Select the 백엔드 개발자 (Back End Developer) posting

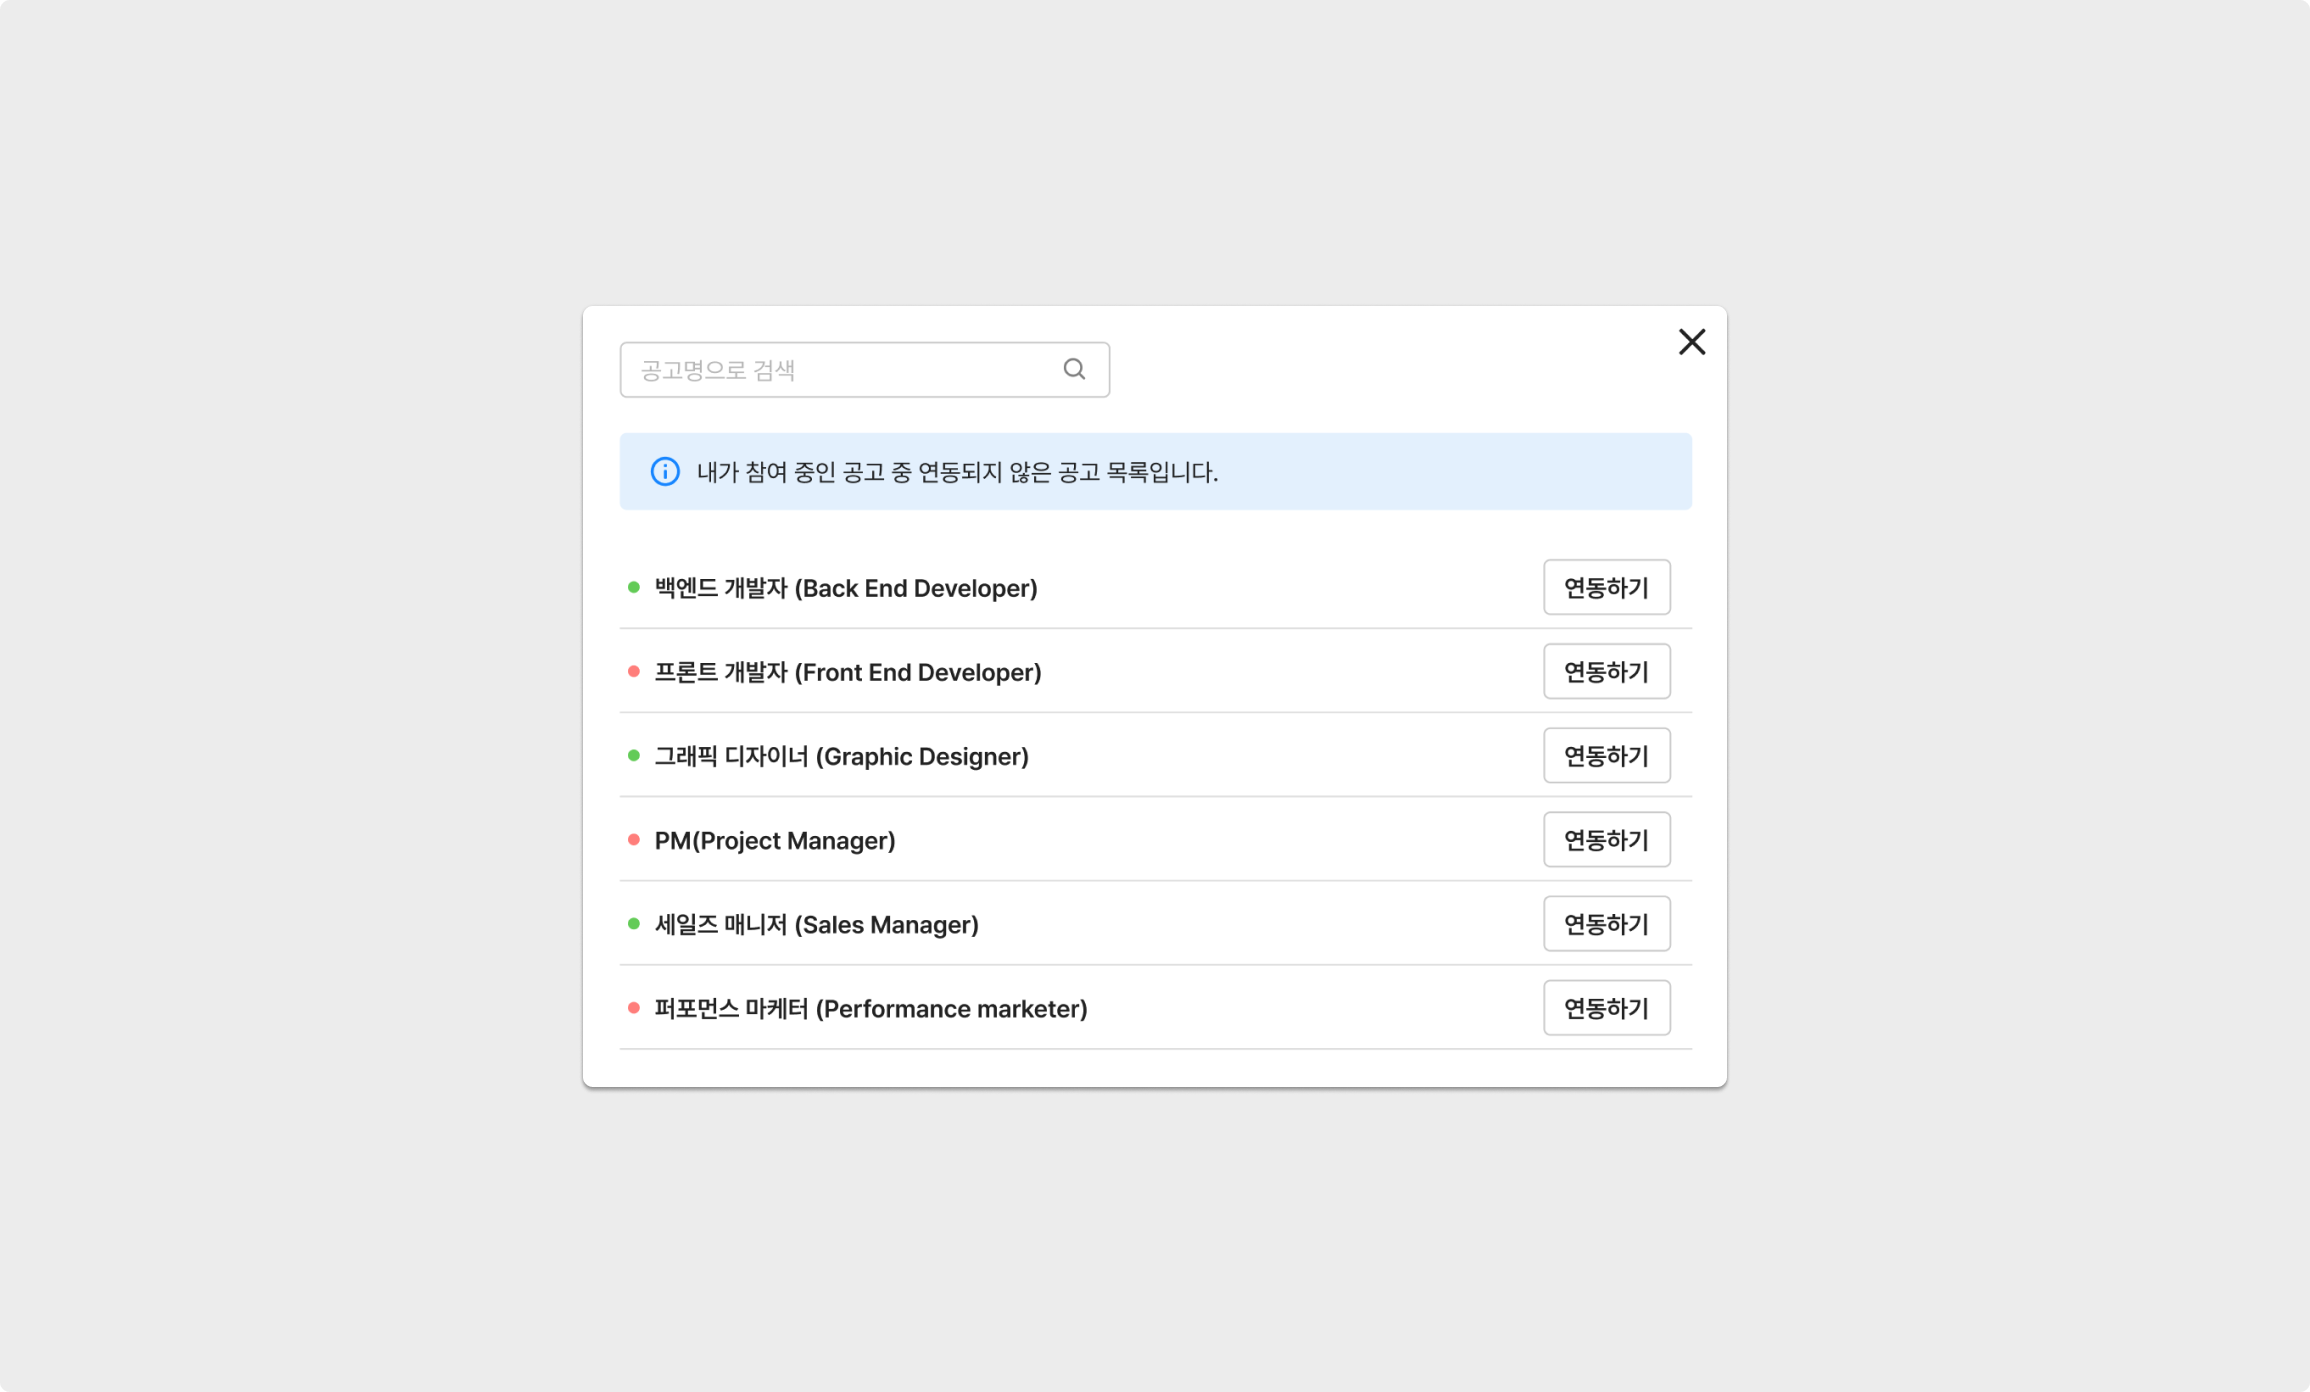pyautogui.click(x=845, y=588)
